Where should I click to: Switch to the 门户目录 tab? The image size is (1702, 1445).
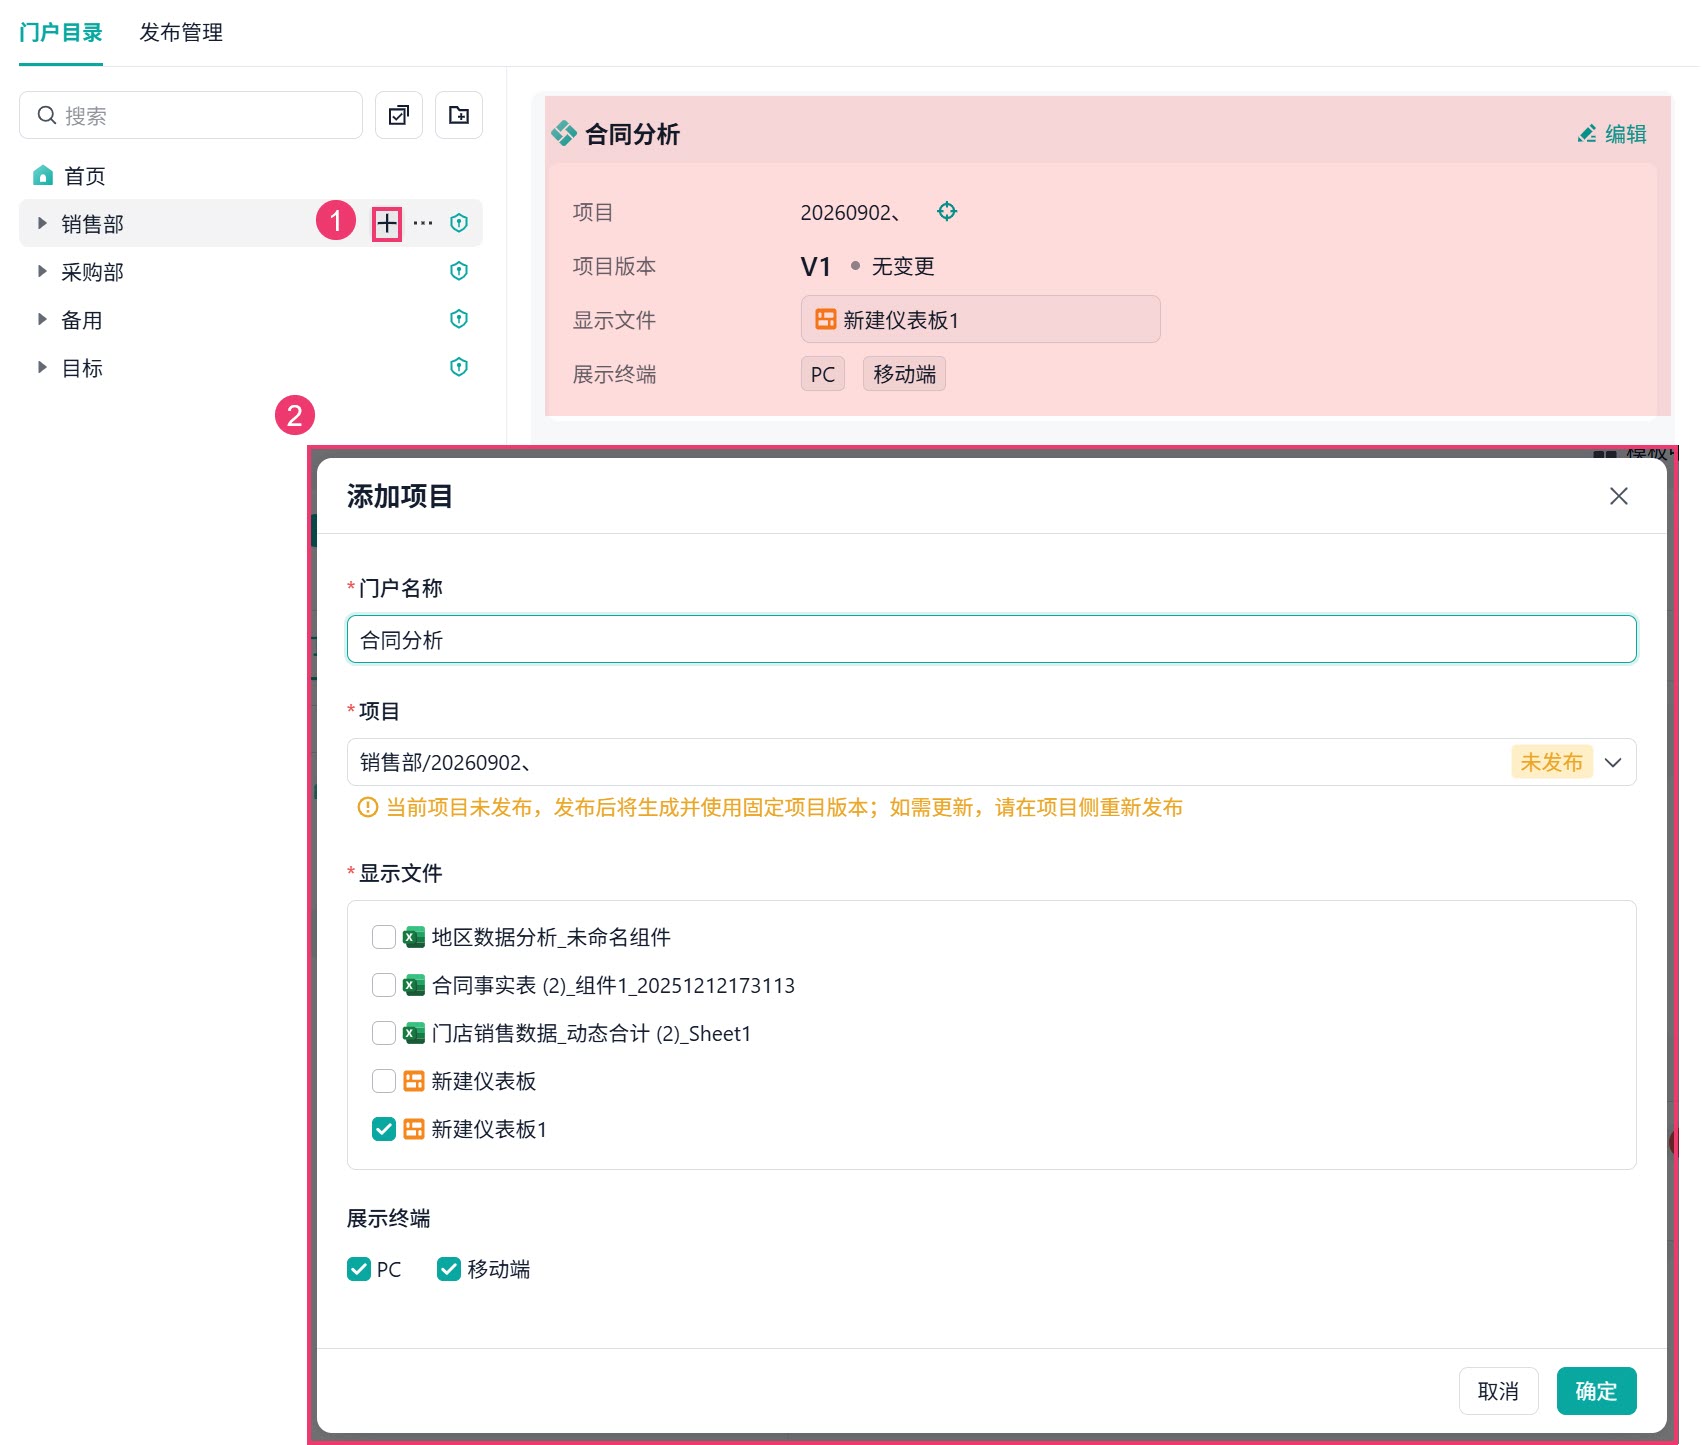point(61,32)
